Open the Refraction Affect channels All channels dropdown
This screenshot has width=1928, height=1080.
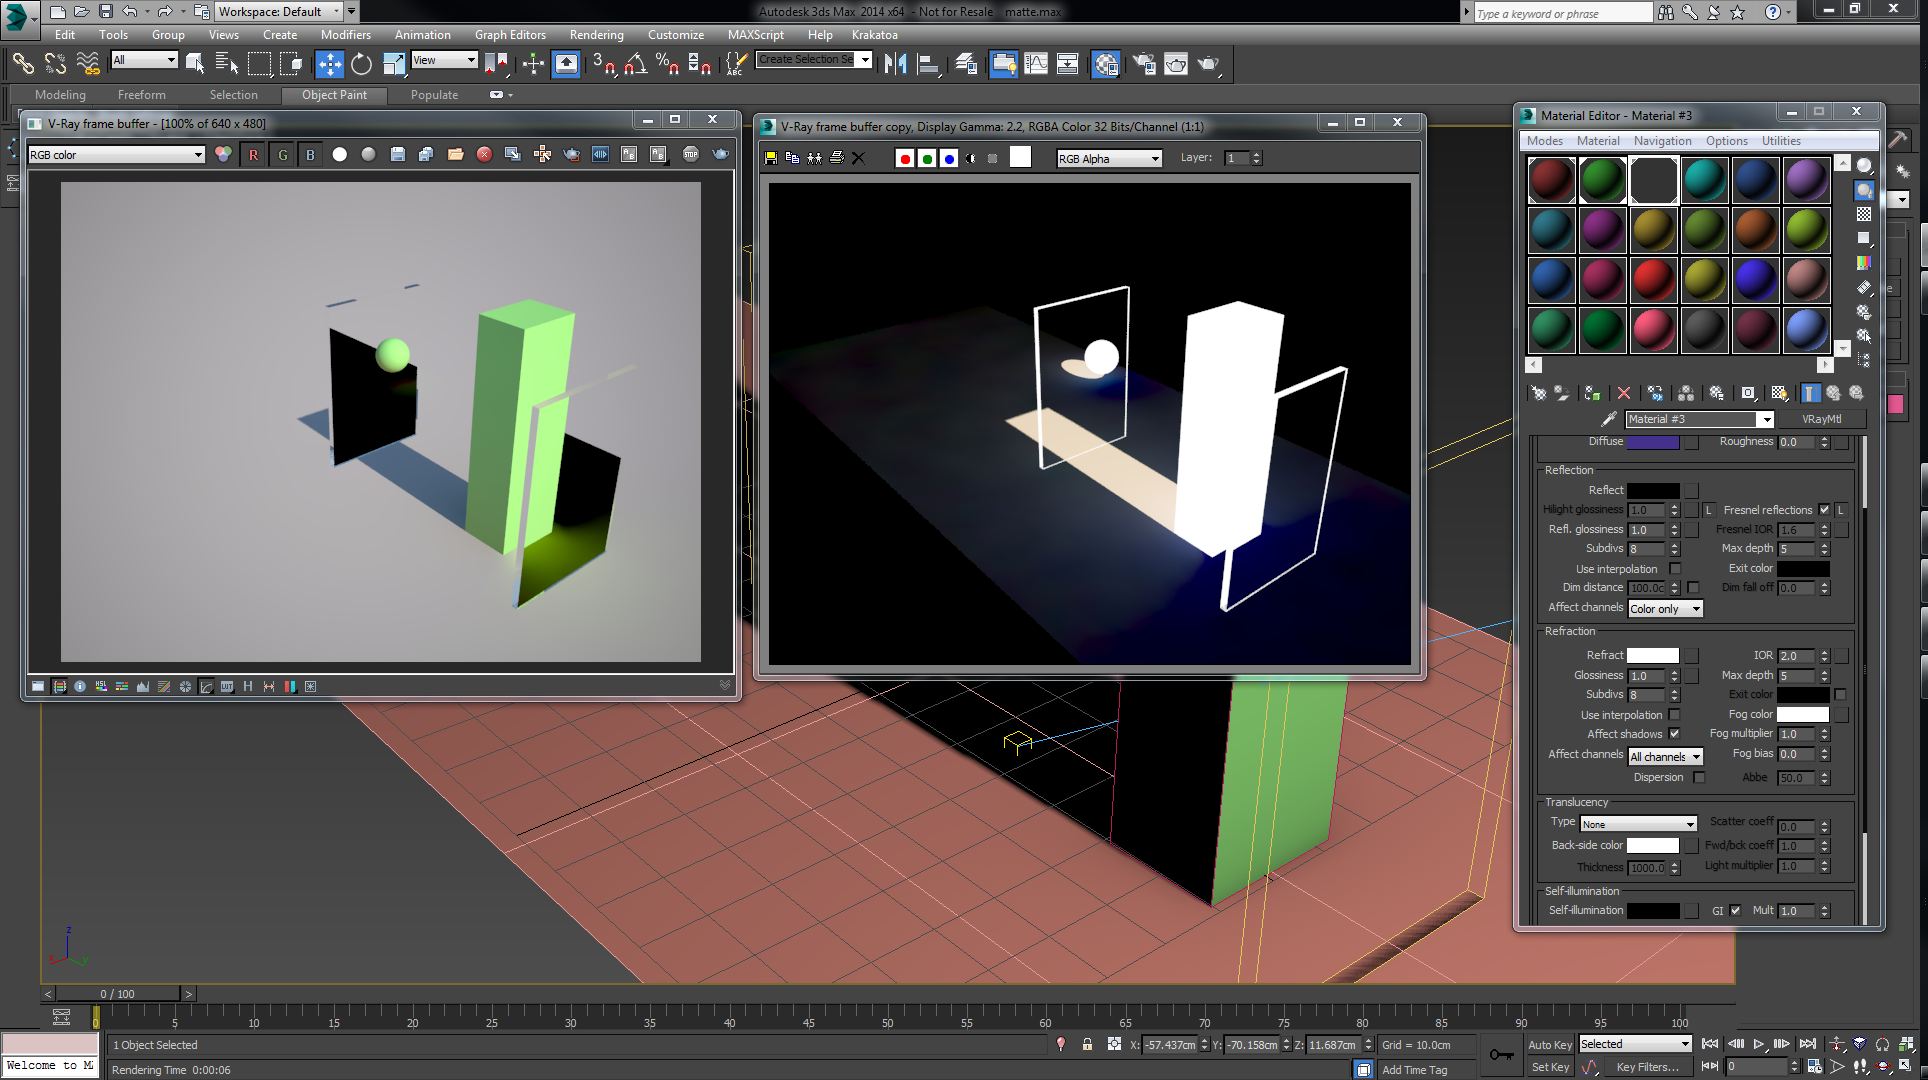point(1665,757)
